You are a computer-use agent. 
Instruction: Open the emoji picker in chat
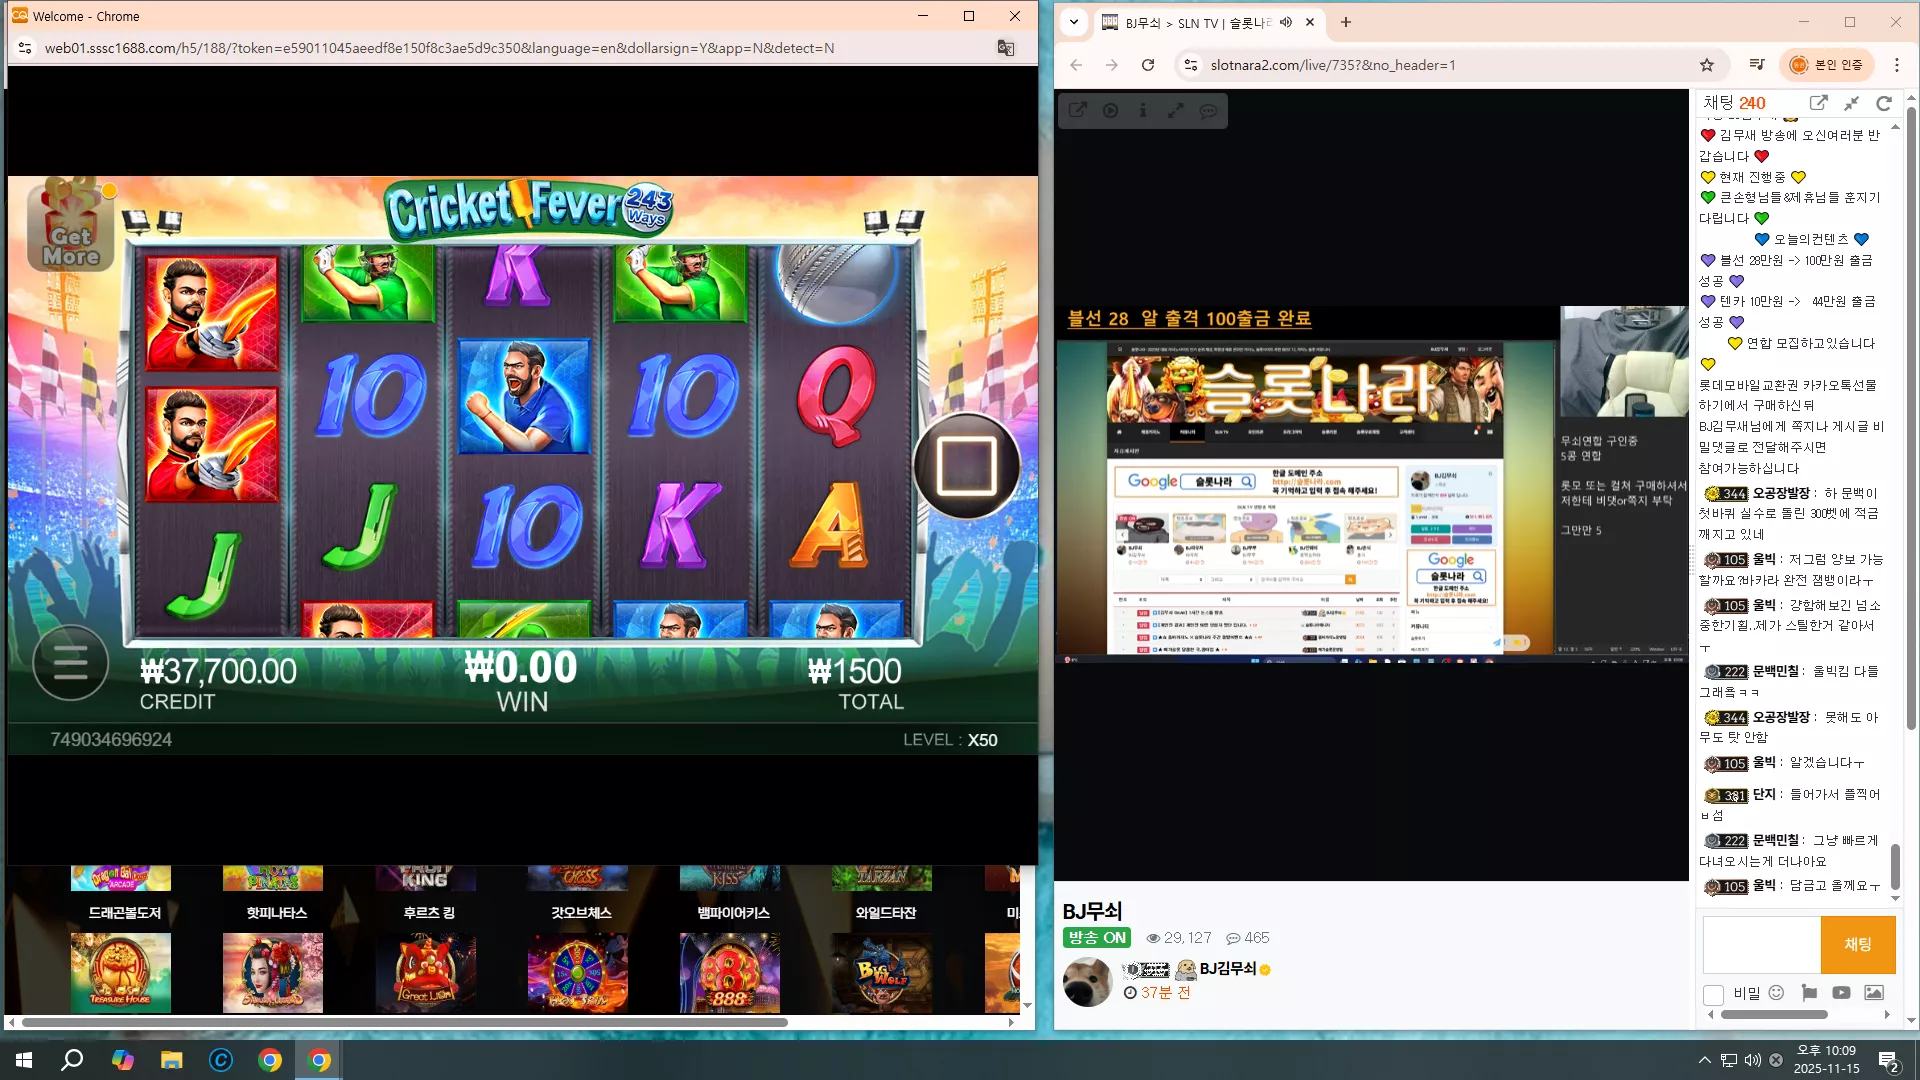click(1776, 993)
